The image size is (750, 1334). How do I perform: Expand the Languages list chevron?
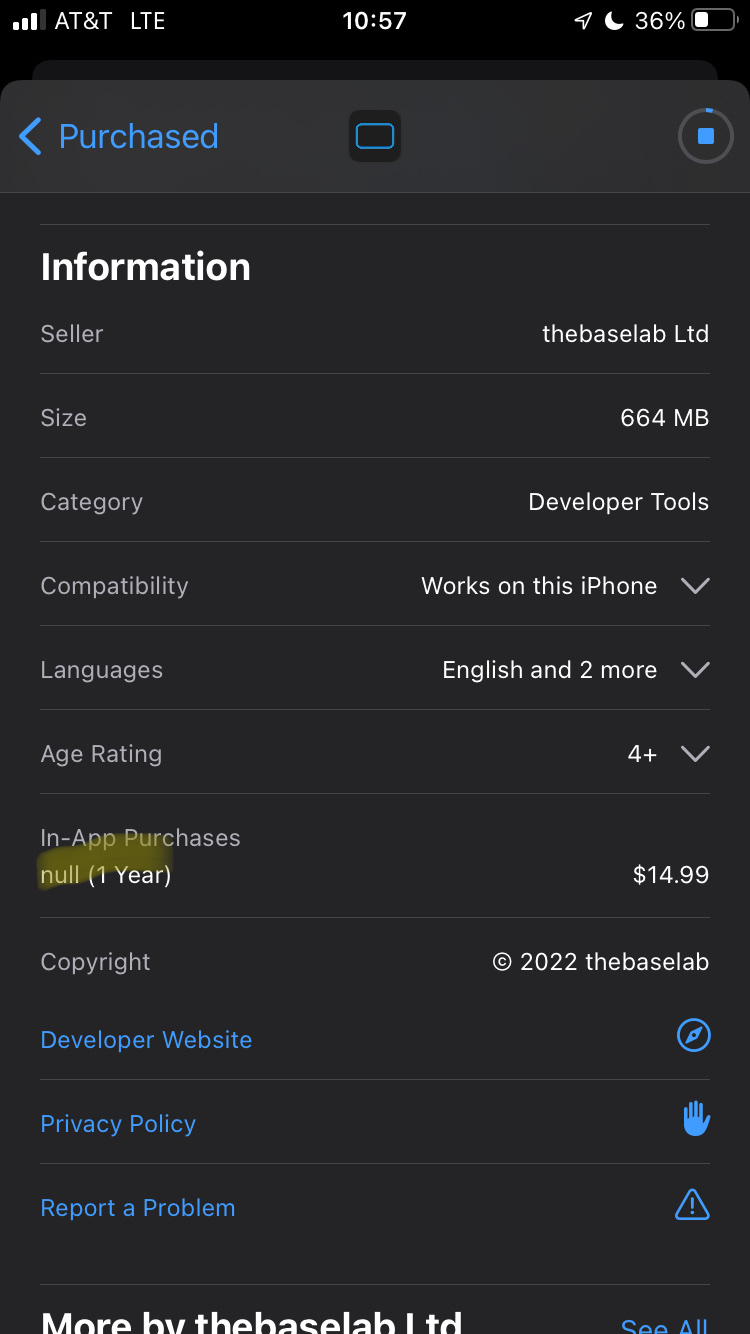[695, 670]
